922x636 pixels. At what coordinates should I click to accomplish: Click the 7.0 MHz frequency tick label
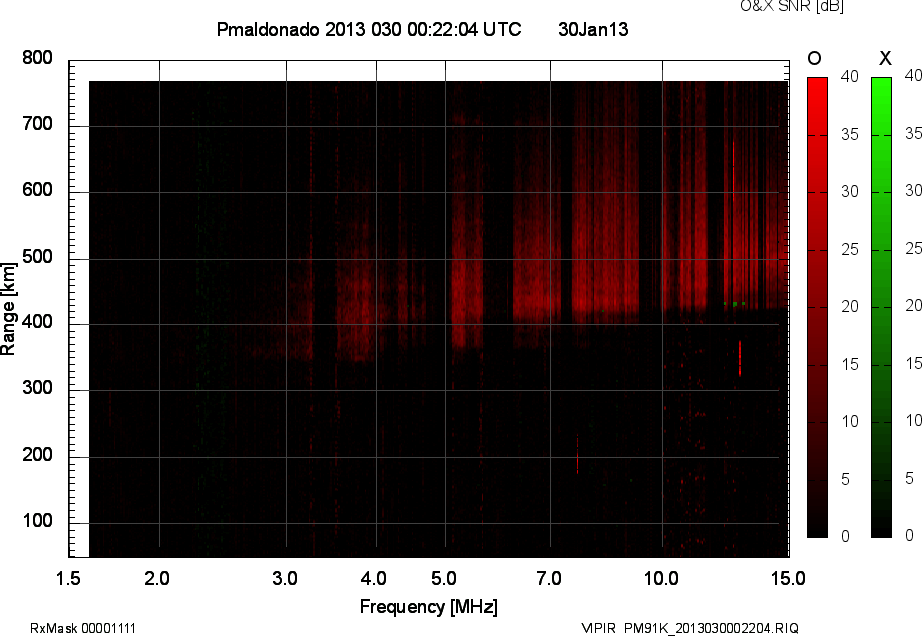coord(549,578)
